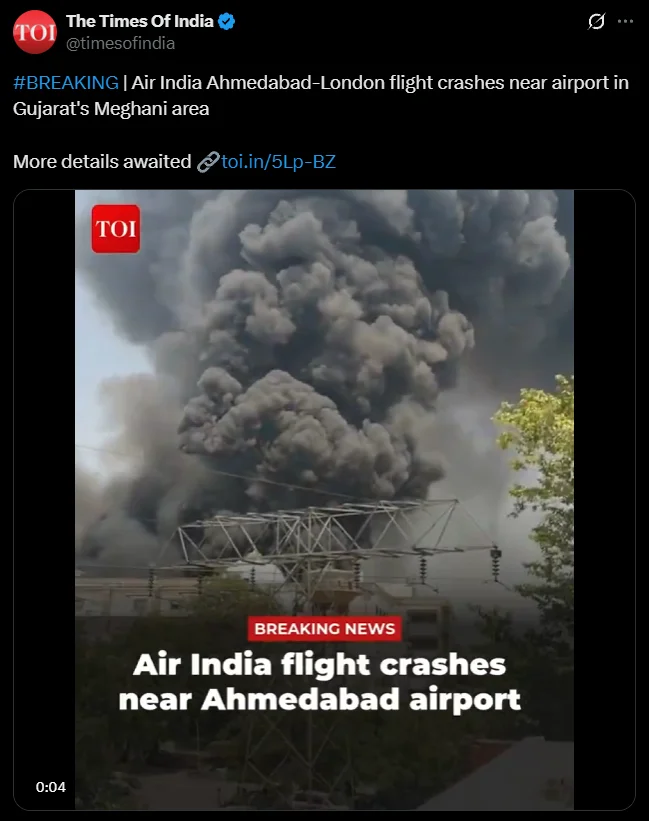
Task: Open the Grok explain-post icon
Action: pyautogui.click(x=596, y=21)
